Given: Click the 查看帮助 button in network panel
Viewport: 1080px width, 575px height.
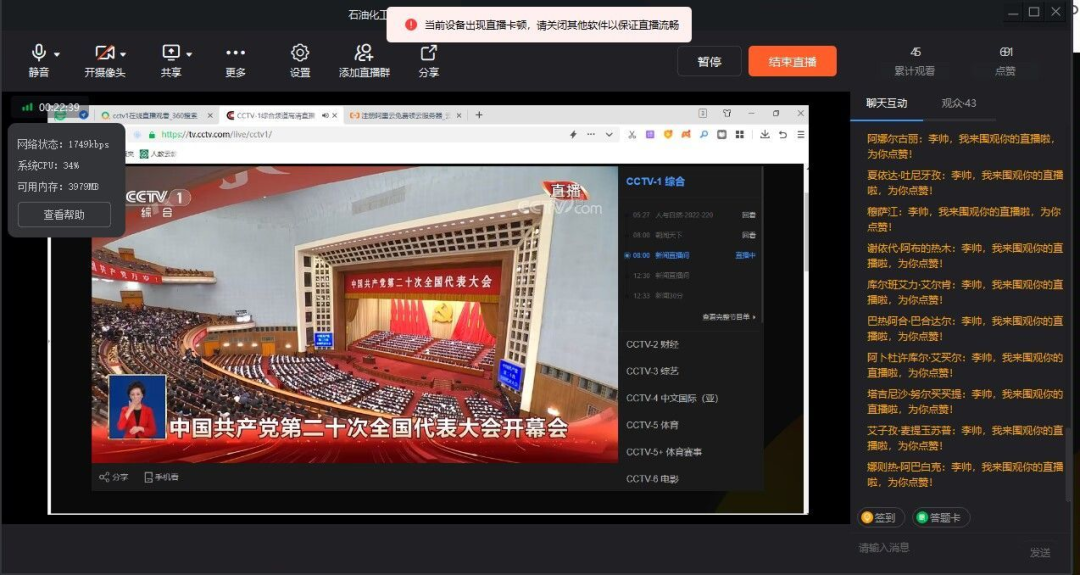Looking at the screenshot, I should [x=64, y=214].
